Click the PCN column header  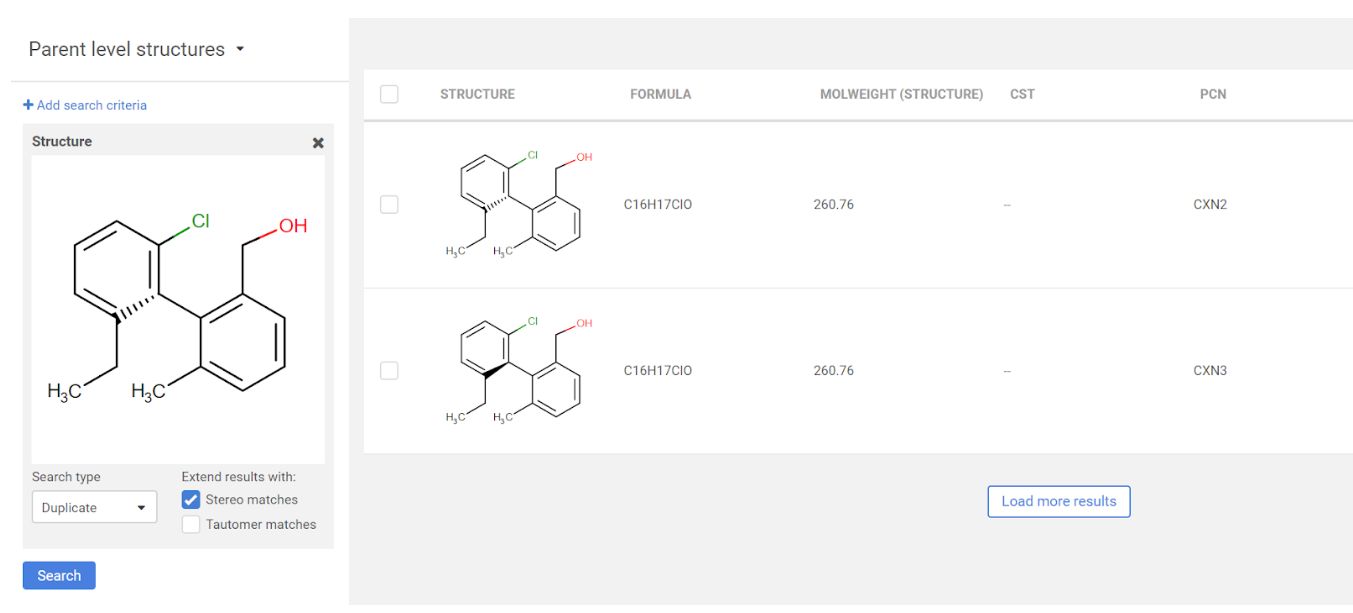coord(1212,94)
